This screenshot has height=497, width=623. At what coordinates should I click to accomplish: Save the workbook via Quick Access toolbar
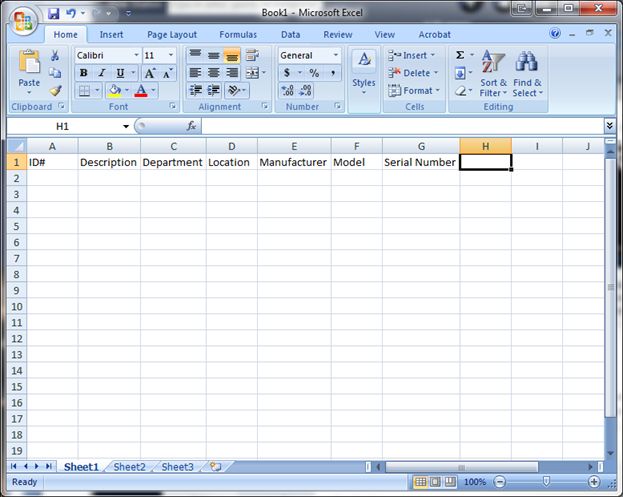click(54, 14)
